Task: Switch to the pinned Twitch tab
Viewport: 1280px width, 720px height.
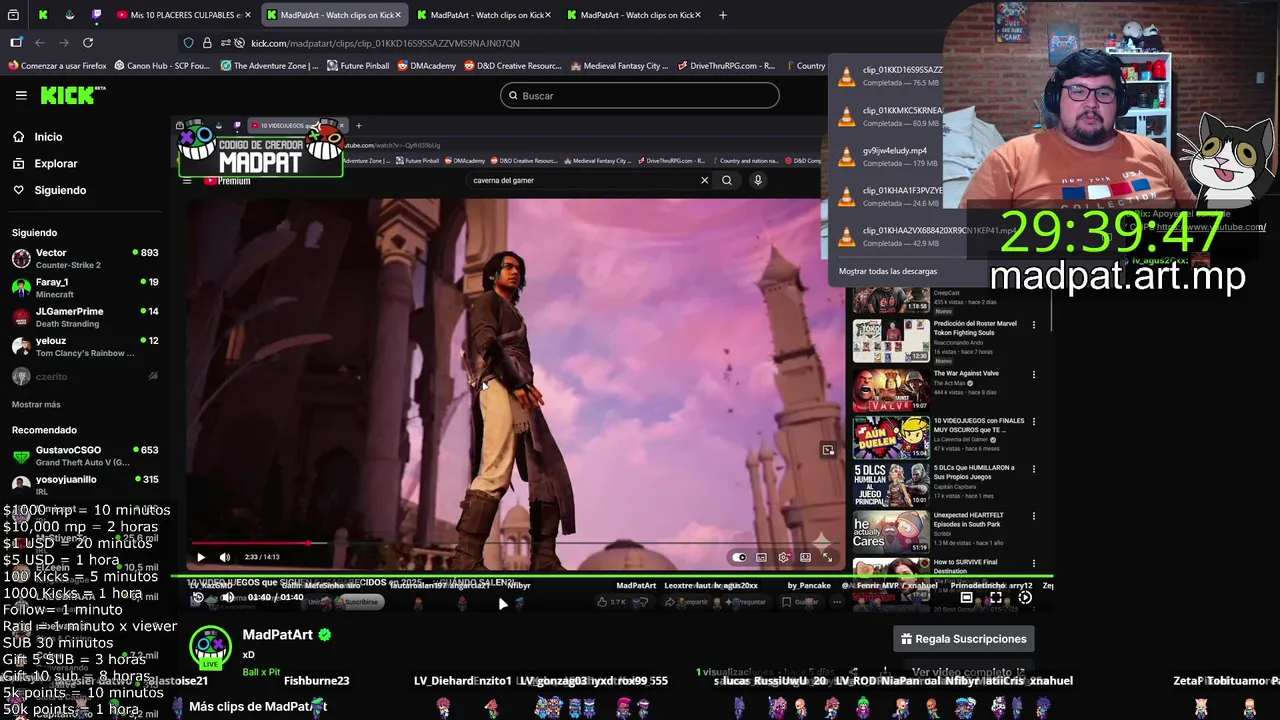Action: point(96,15)
